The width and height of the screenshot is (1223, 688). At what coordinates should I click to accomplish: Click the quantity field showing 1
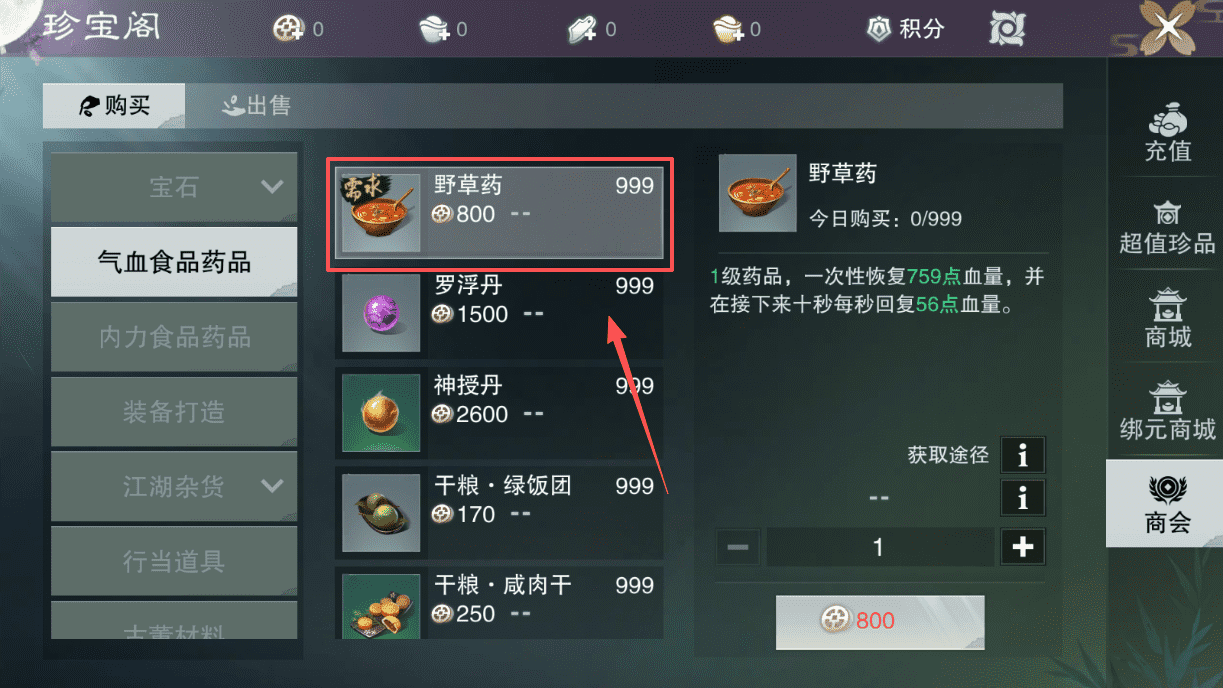pos(880,547)
